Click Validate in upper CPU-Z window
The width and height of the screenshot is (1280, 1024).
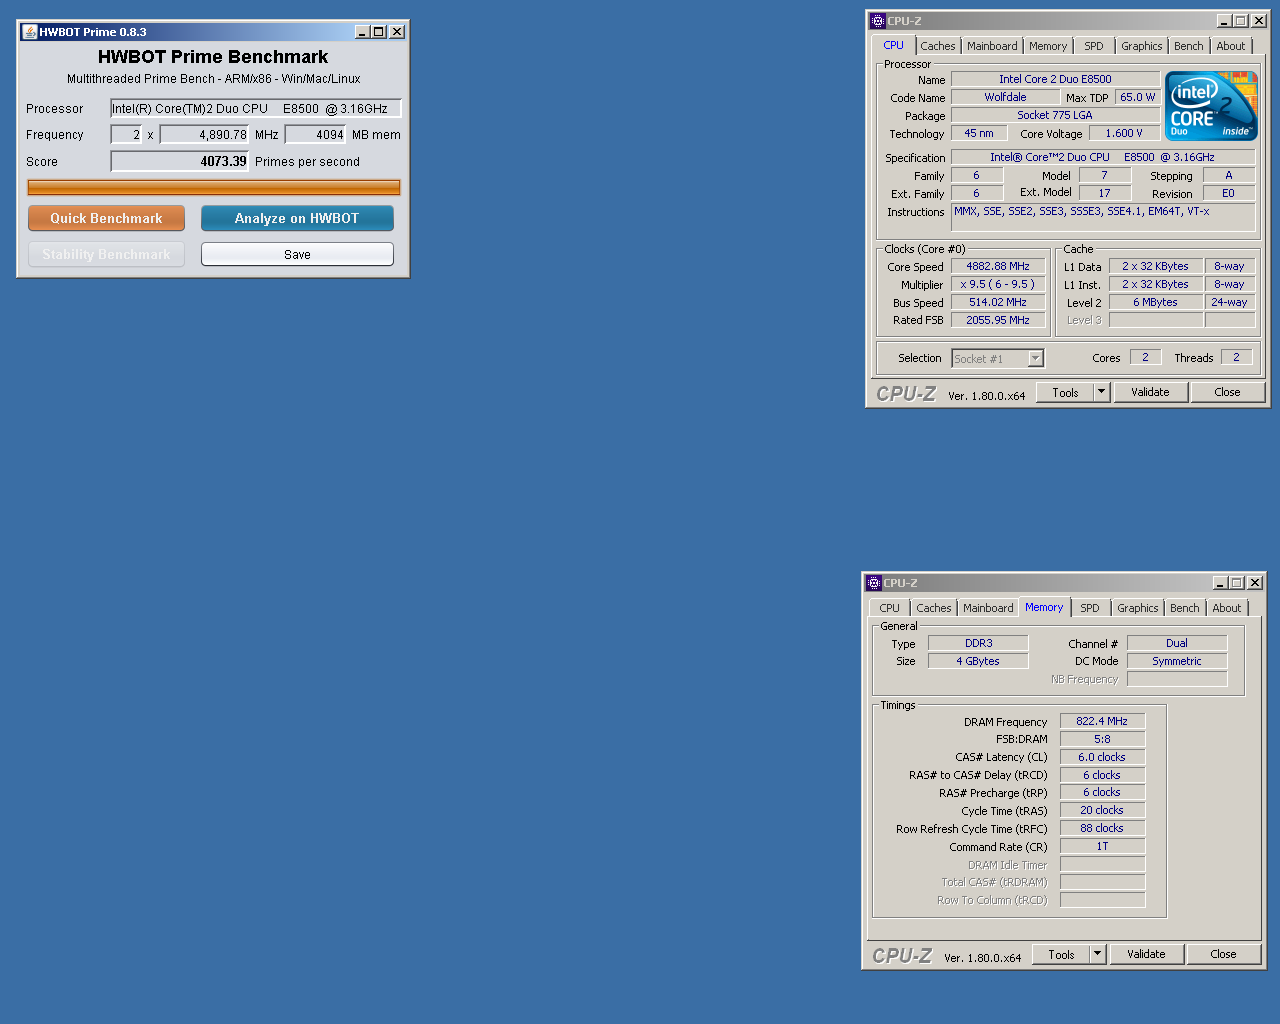click(x=1150, y=392)
